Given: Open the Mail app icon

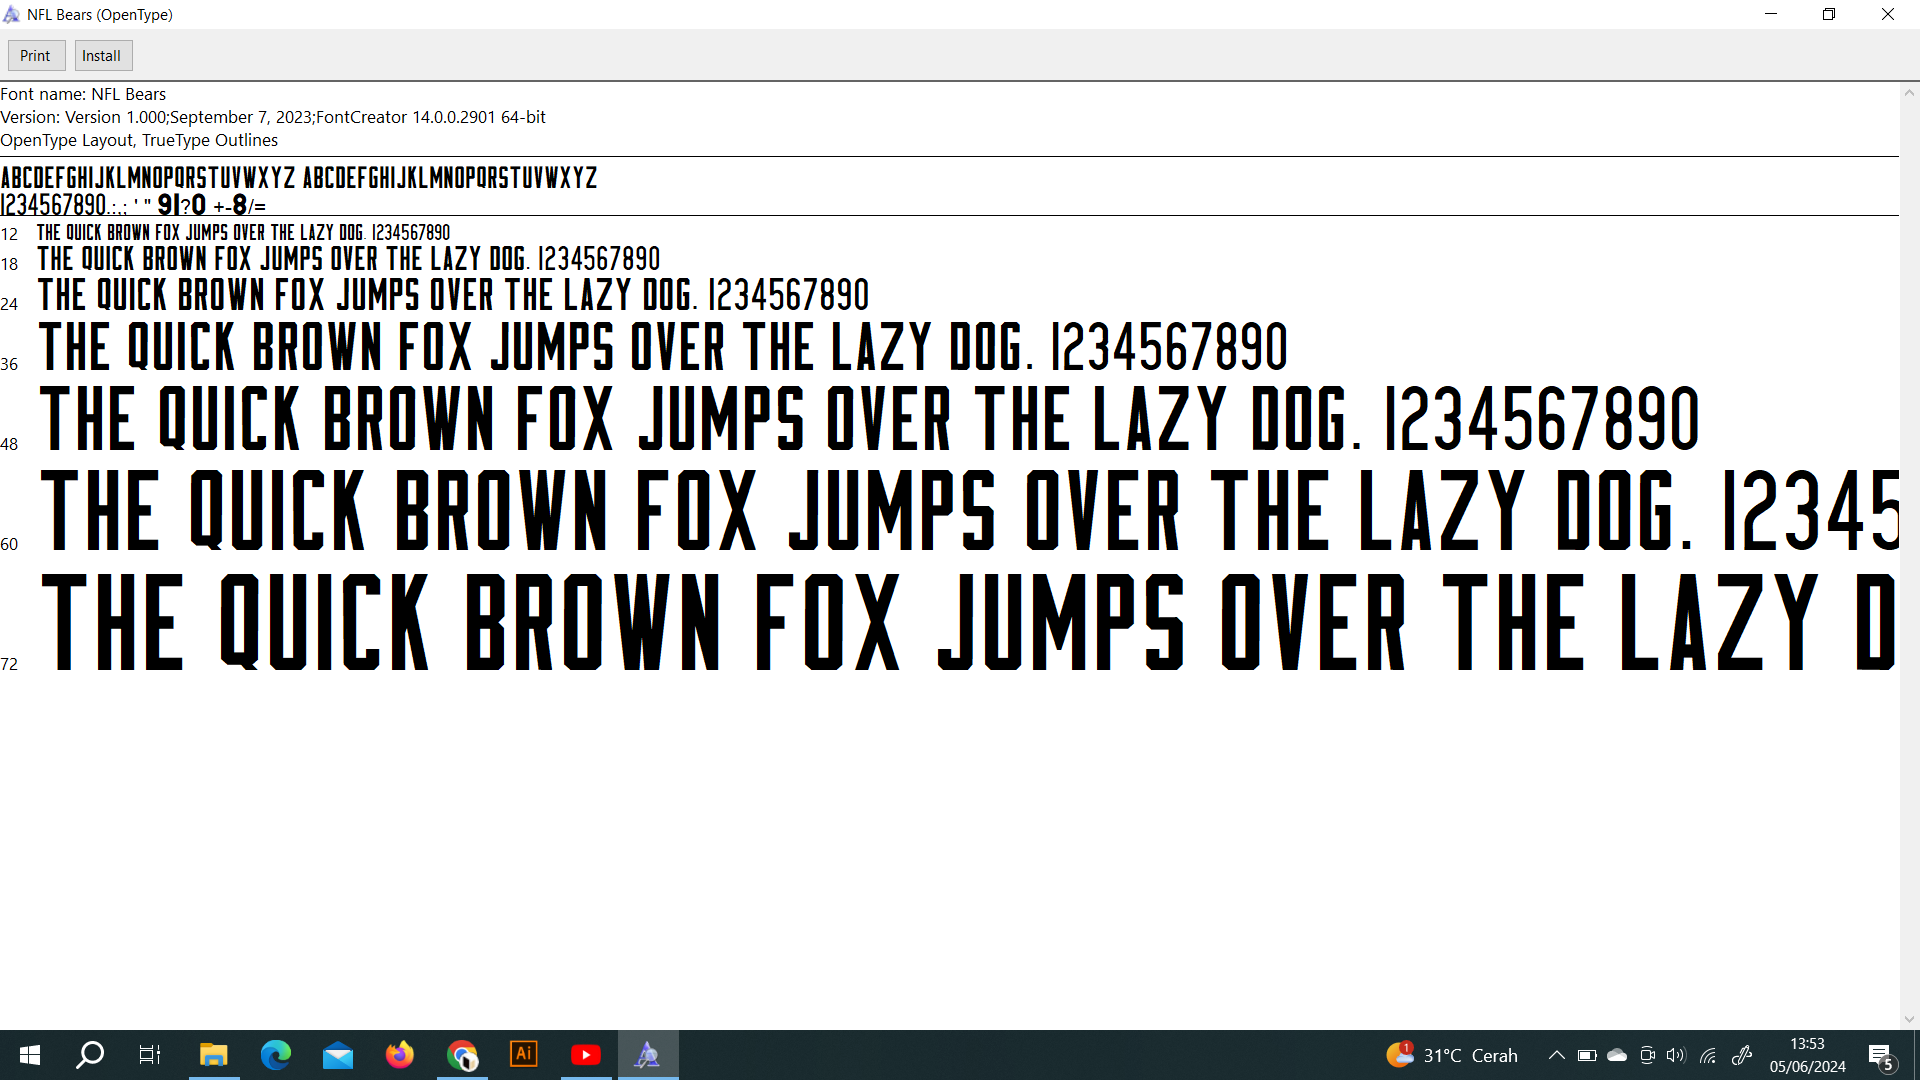Looking at the screenshot, I should (x=338, y=1055).
